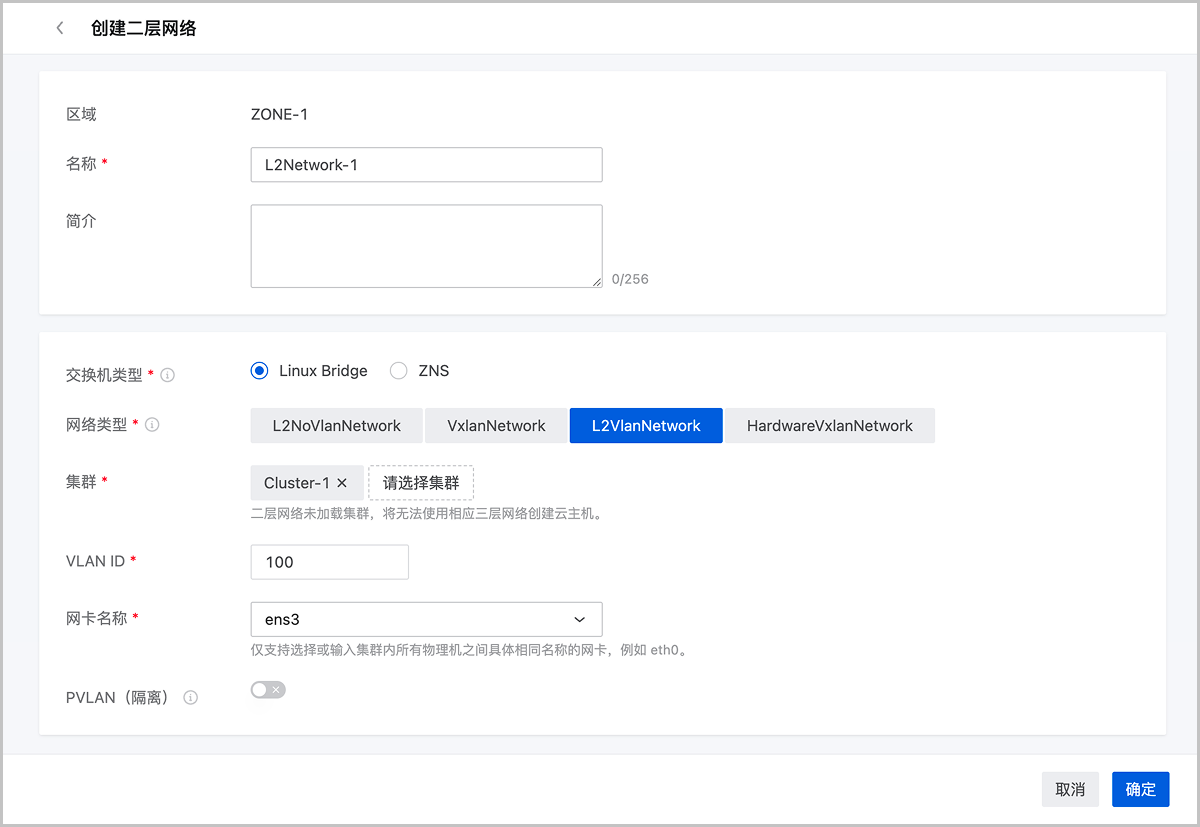Screen dimensions: 1200x827
Task: Choose the L2NoVlanNetwork network type
Action: tap(337, 425)
